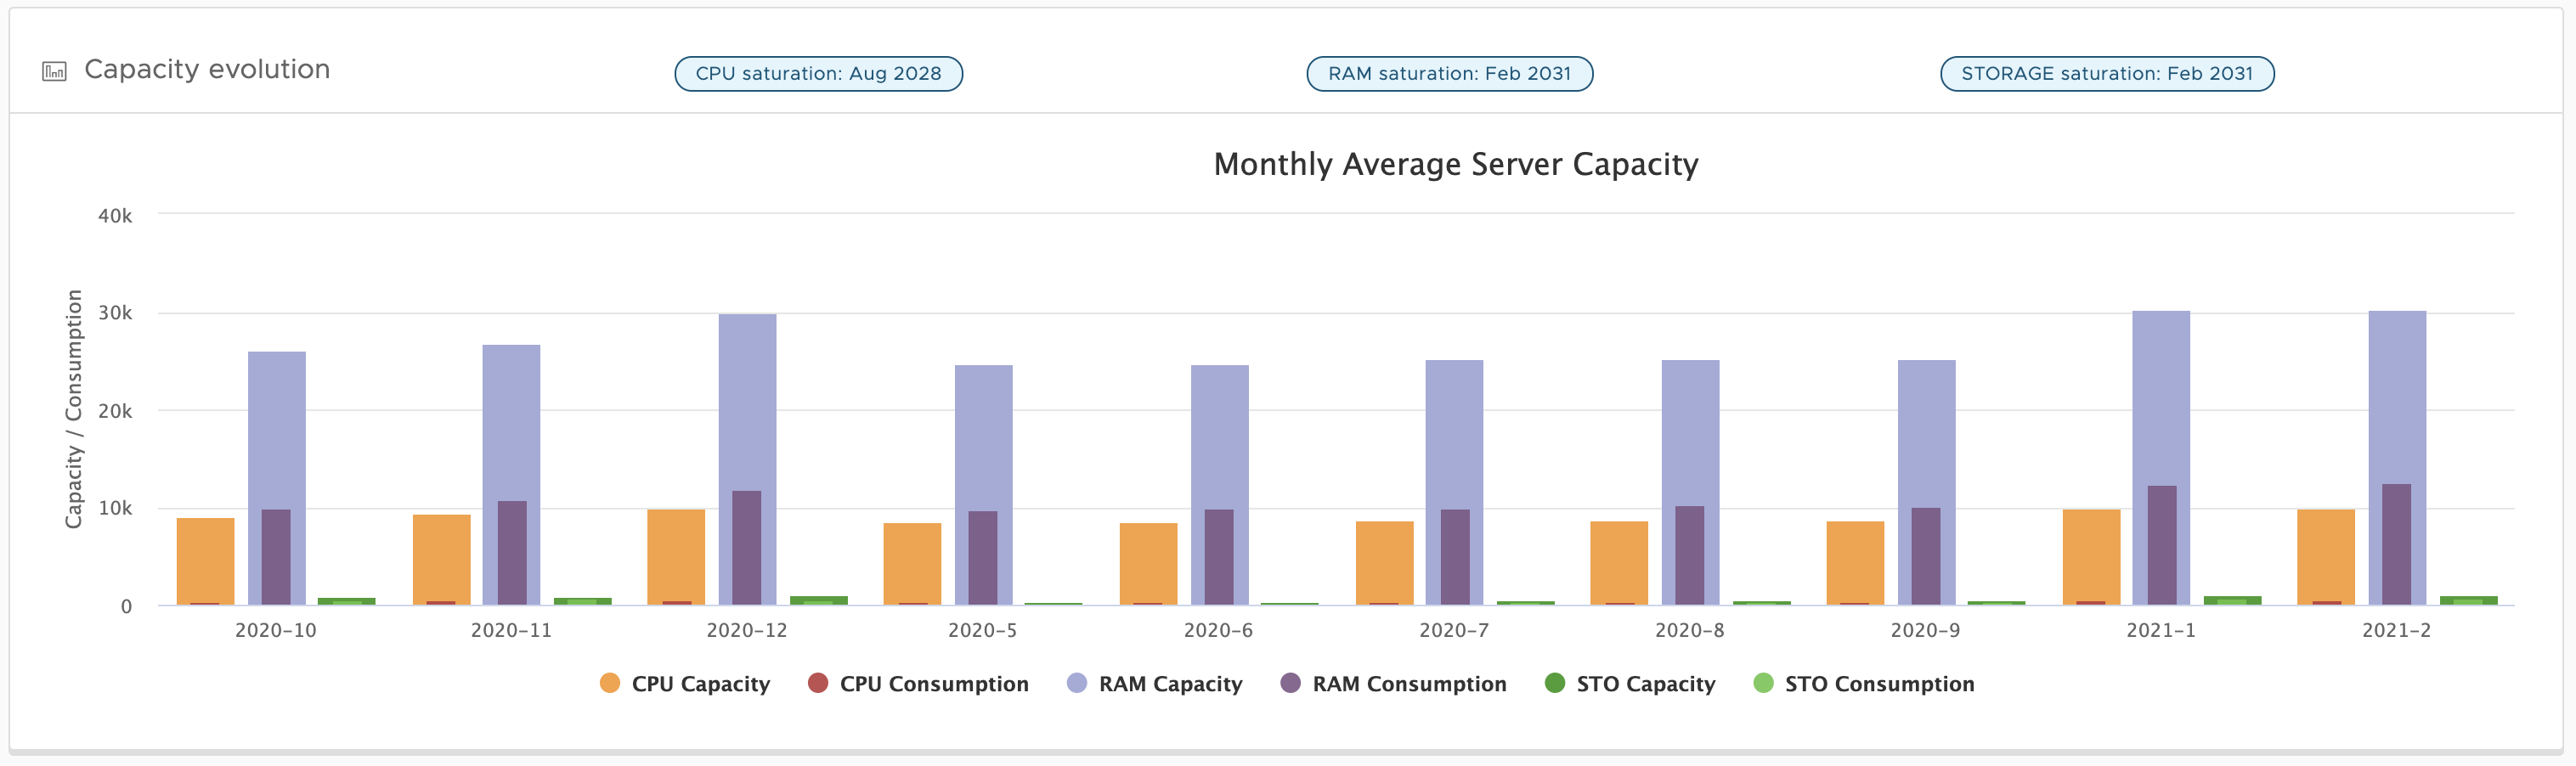The width and height of the screenshot is (2576, 766).
Task: Click the Capacity / Consumption axis title
Action: (x=74, y=409)
